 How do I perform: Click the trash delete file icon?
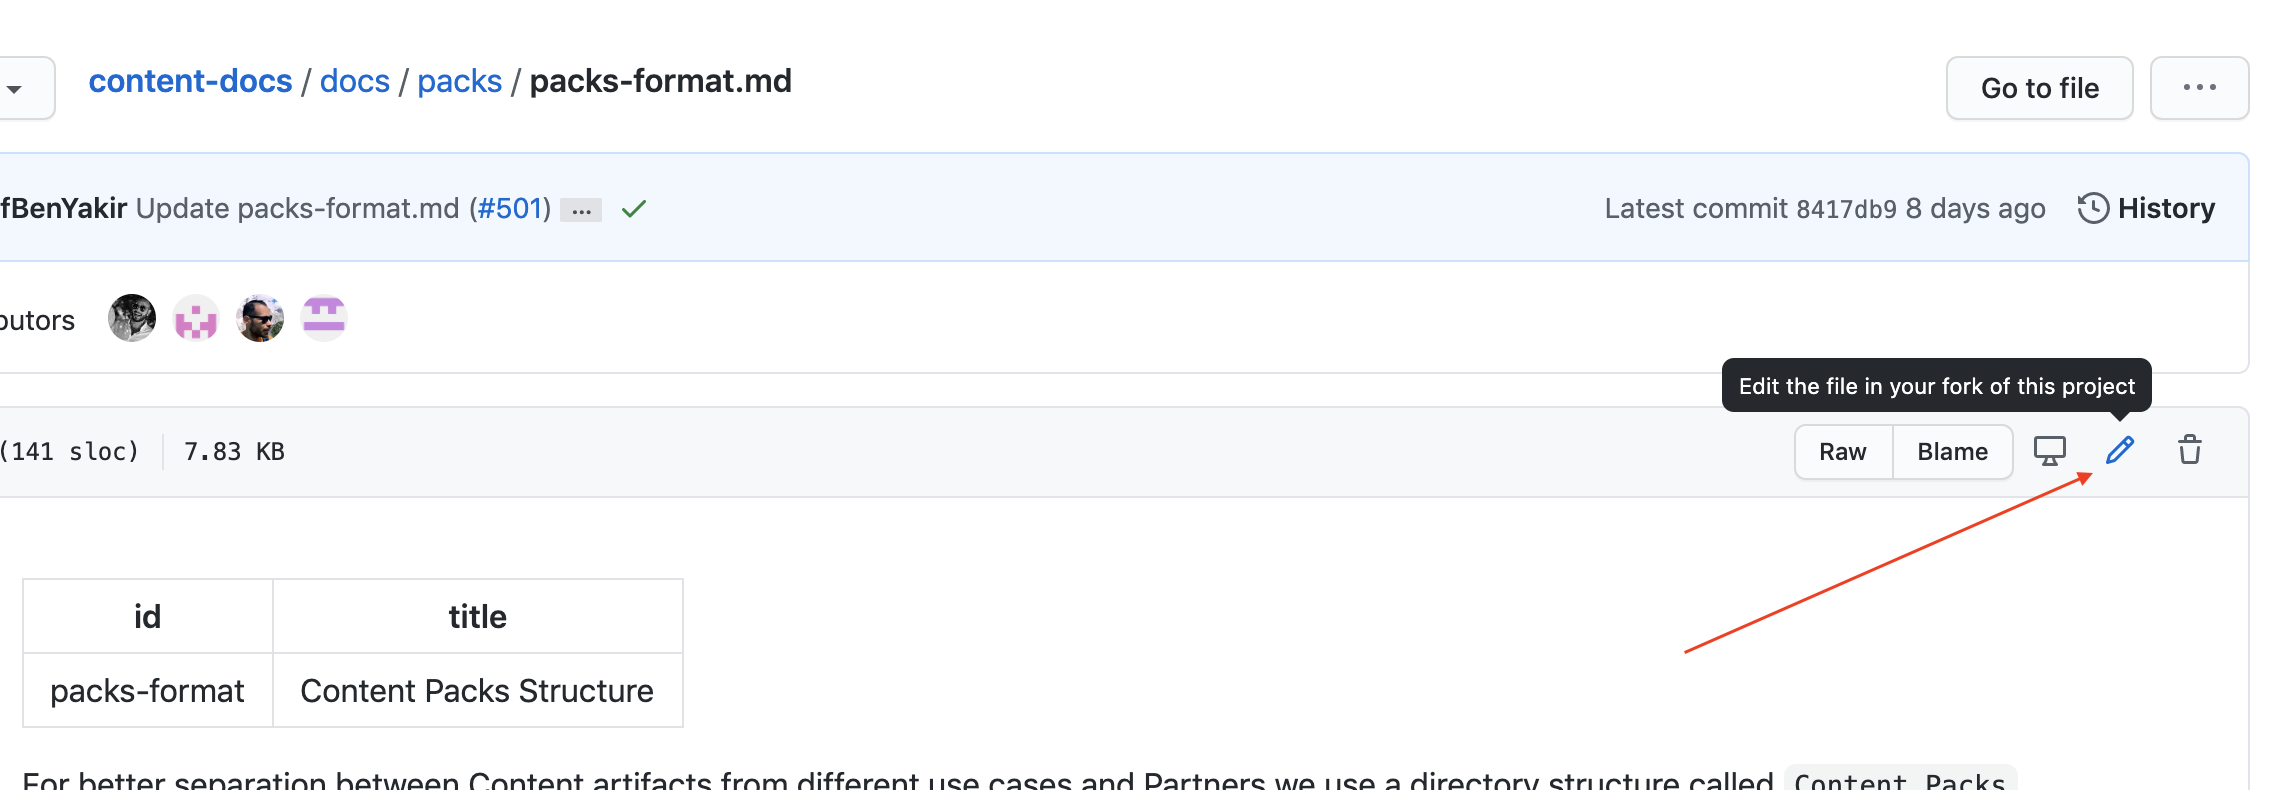pos(2190,451)
